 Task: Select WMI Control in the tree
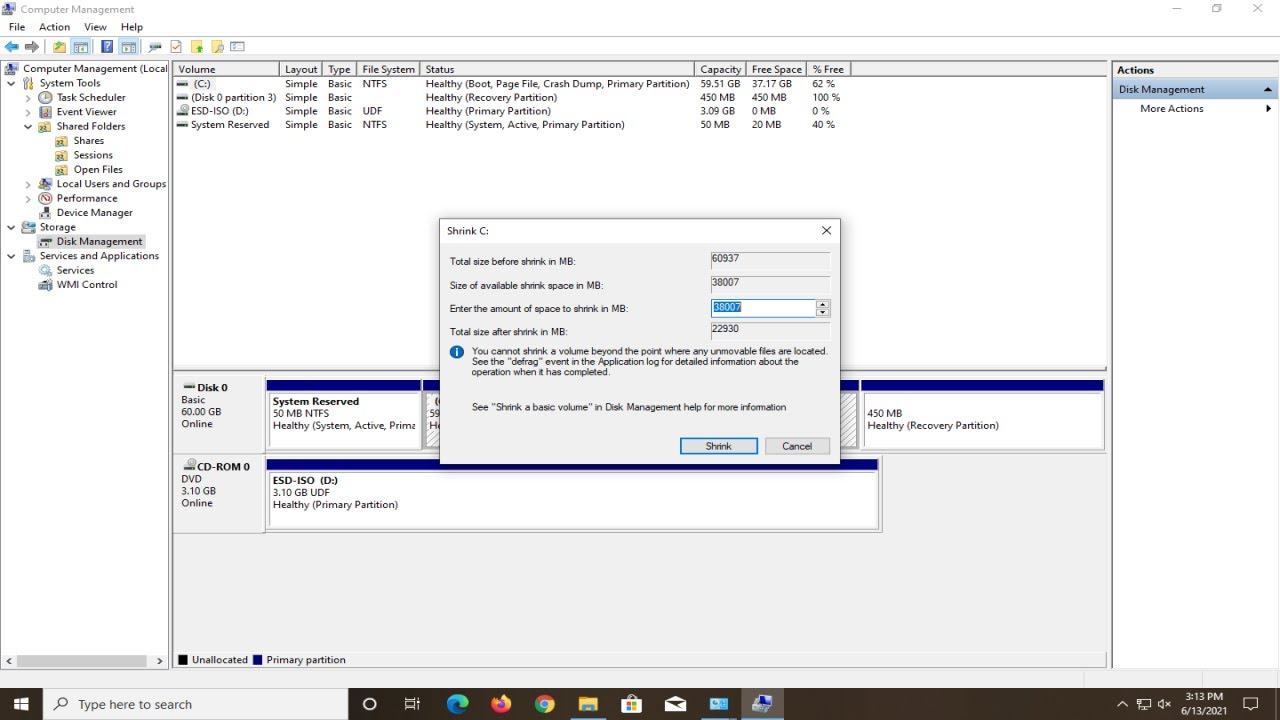87,285
